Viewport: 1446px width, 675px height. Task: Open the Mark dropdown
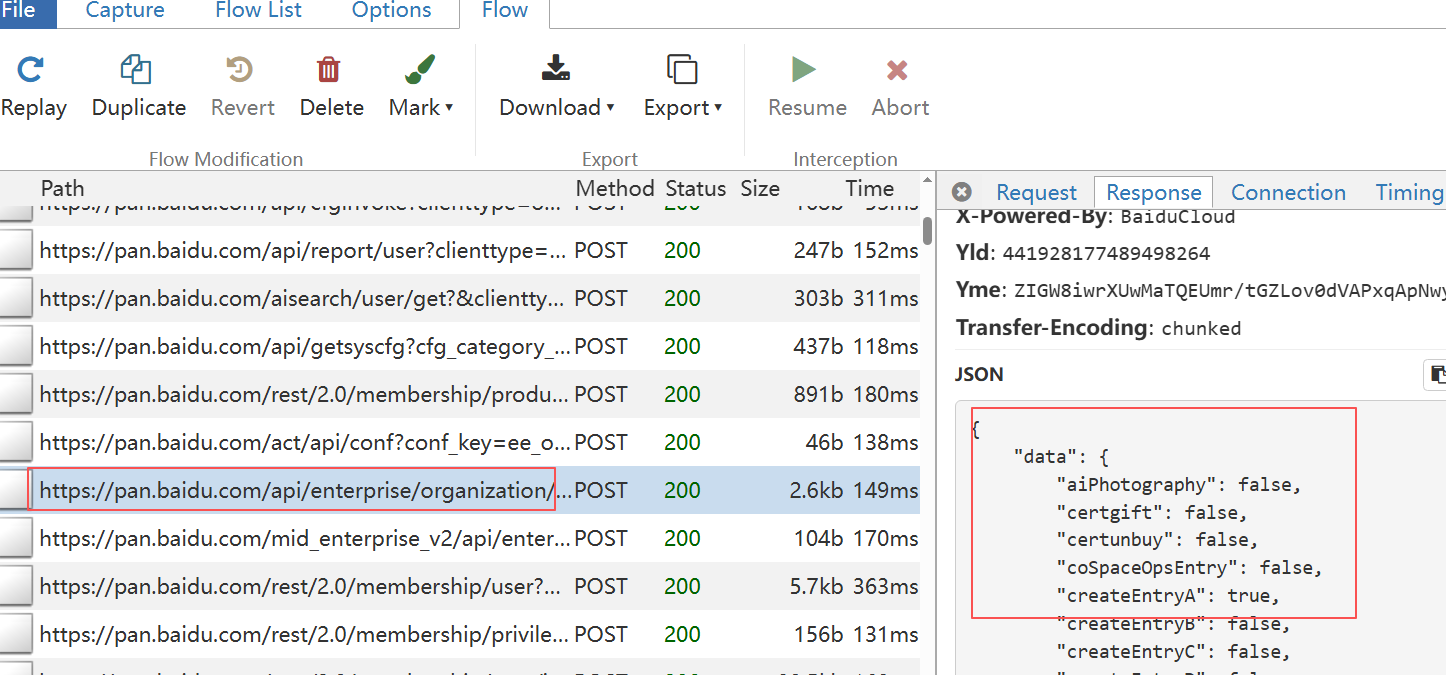(x=421, y=87)
